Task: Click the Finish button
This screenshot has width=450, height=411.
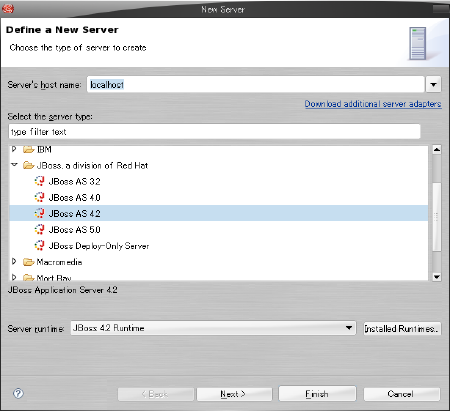Action: (317, 394)
